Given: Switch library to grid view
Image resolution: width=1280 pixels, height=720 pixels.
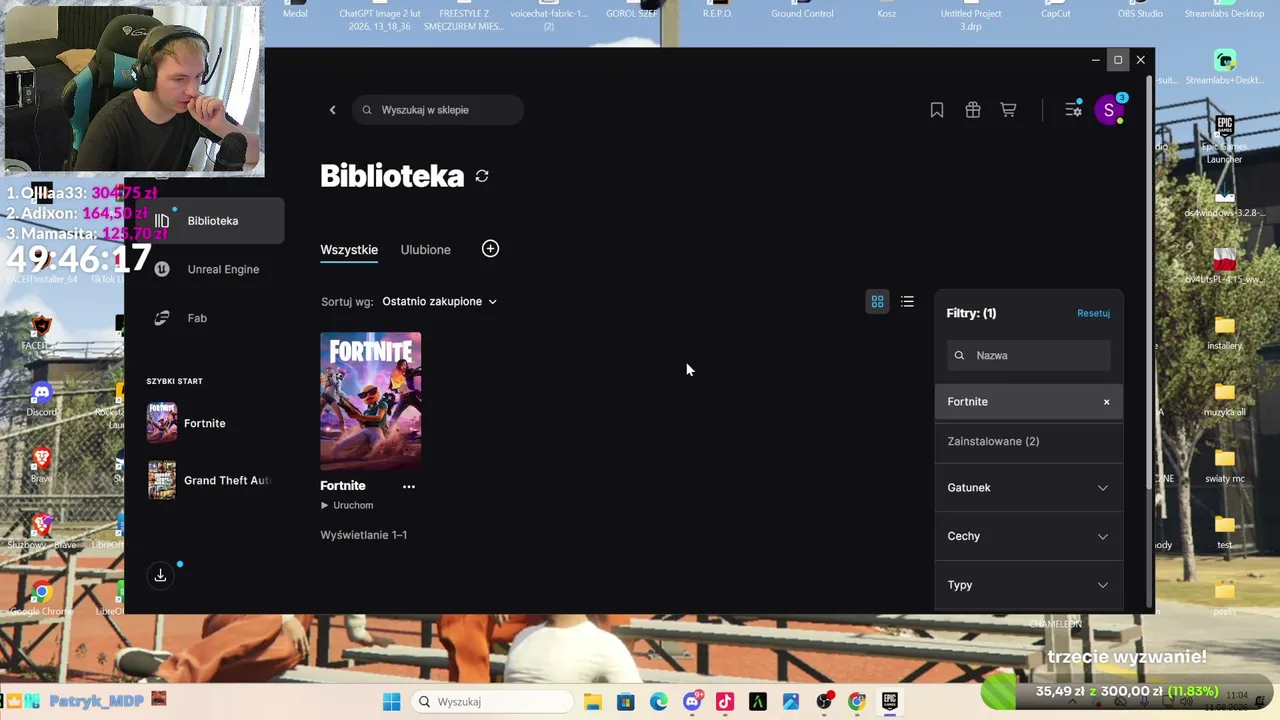Looking at the screenshot, I should [x=877, y=301].
